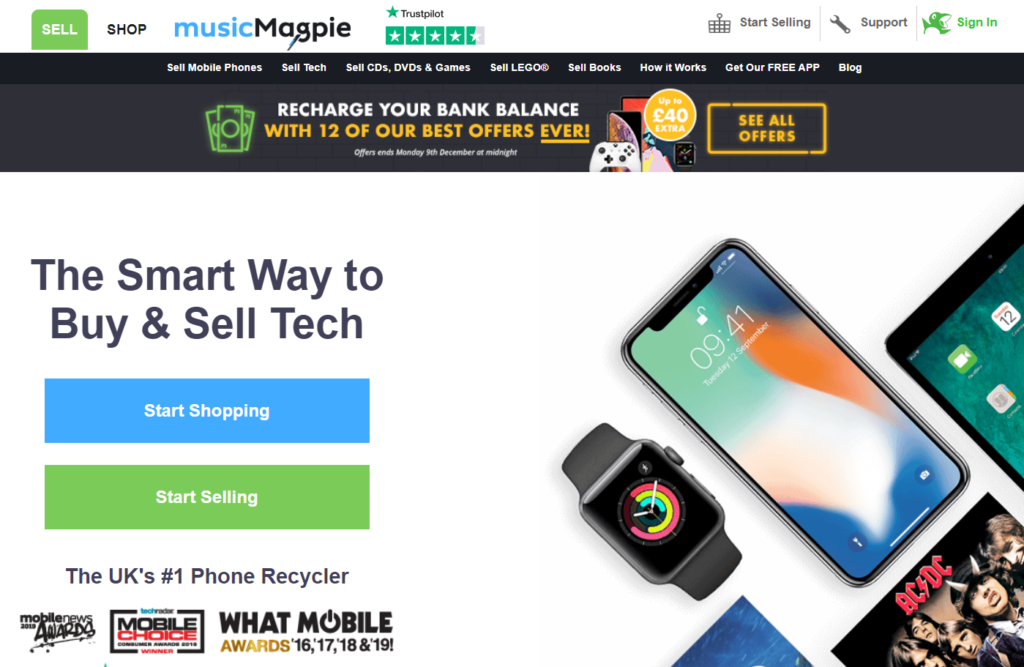Click the Trustpilot star rating
Screen dimensions: 1024x667
435,35
